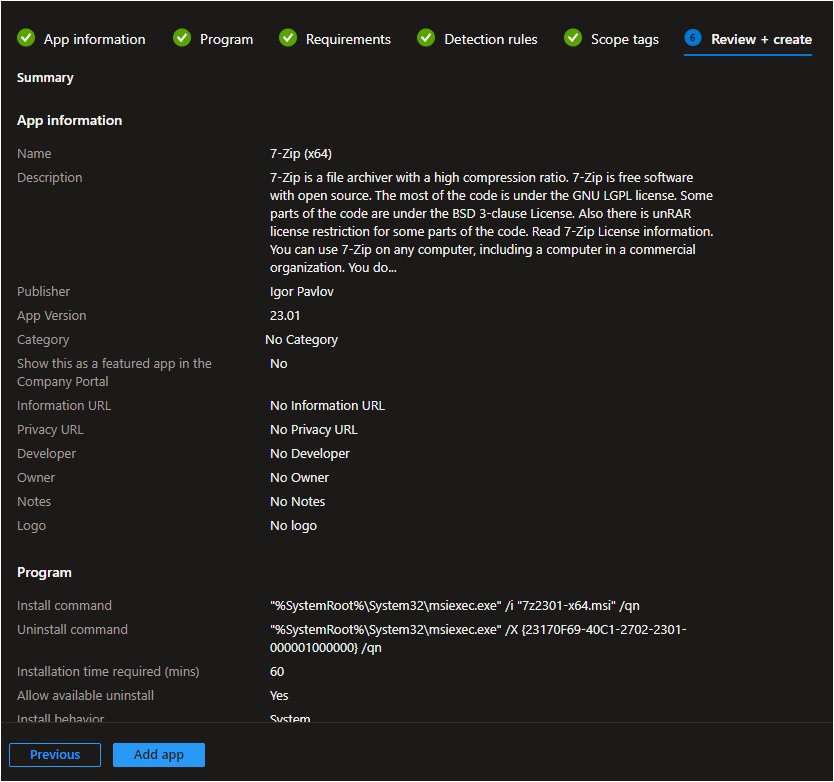834x782 pixels.
Task: Click the 7-Zip description paragraph
Action: point(491,222)
